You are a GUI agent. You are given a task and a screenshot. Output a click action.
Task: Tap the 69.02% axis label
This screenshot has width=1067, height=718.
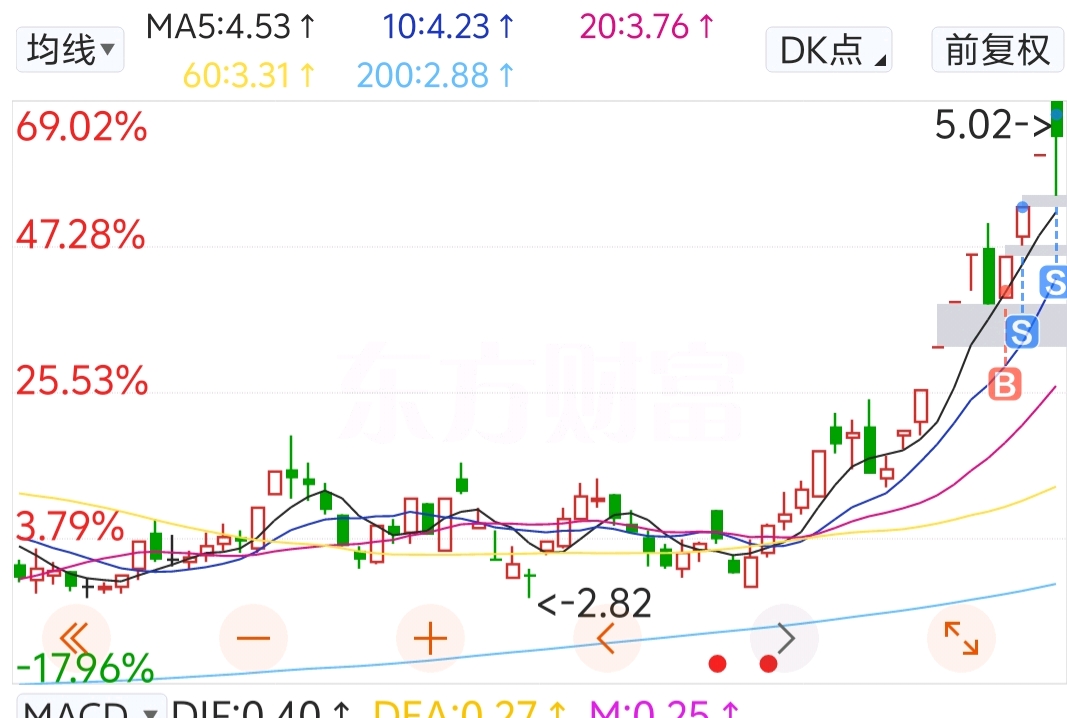(x=82, y=127)
